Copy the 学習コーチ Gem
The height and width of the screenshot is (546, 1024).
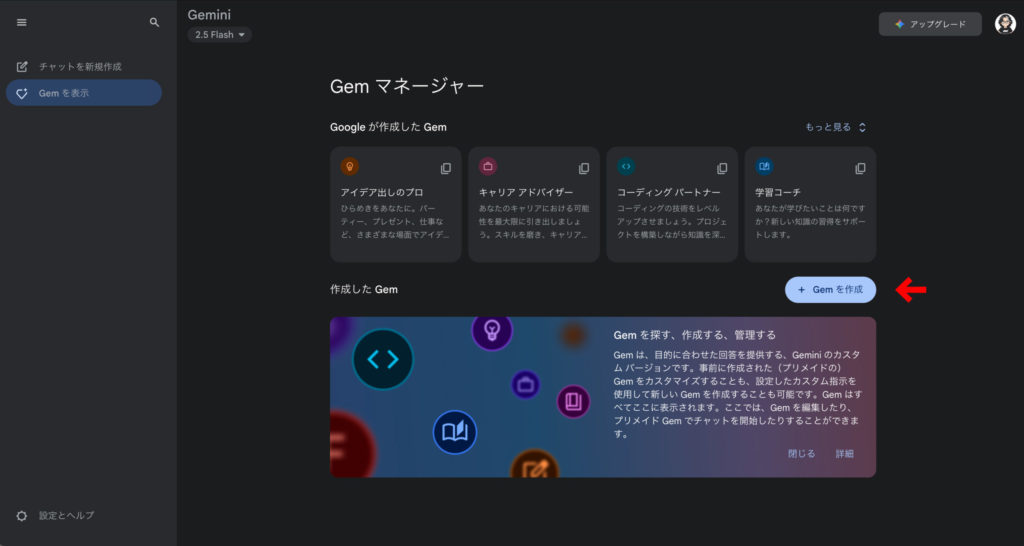(861, 169)
